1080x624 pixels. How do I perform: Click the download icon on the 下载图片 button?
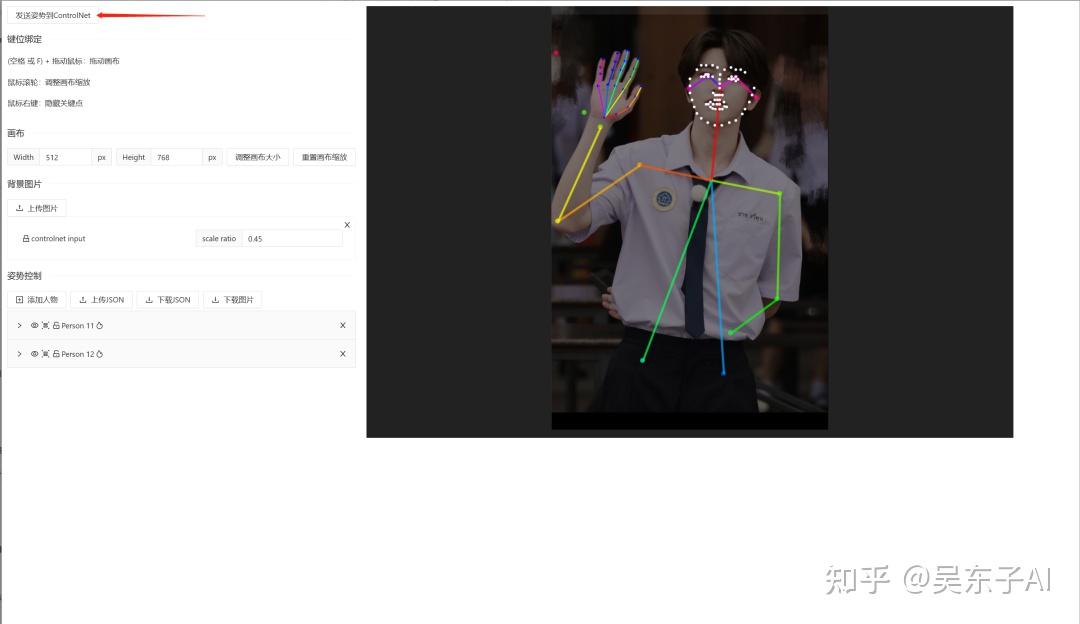click(215, 299)
